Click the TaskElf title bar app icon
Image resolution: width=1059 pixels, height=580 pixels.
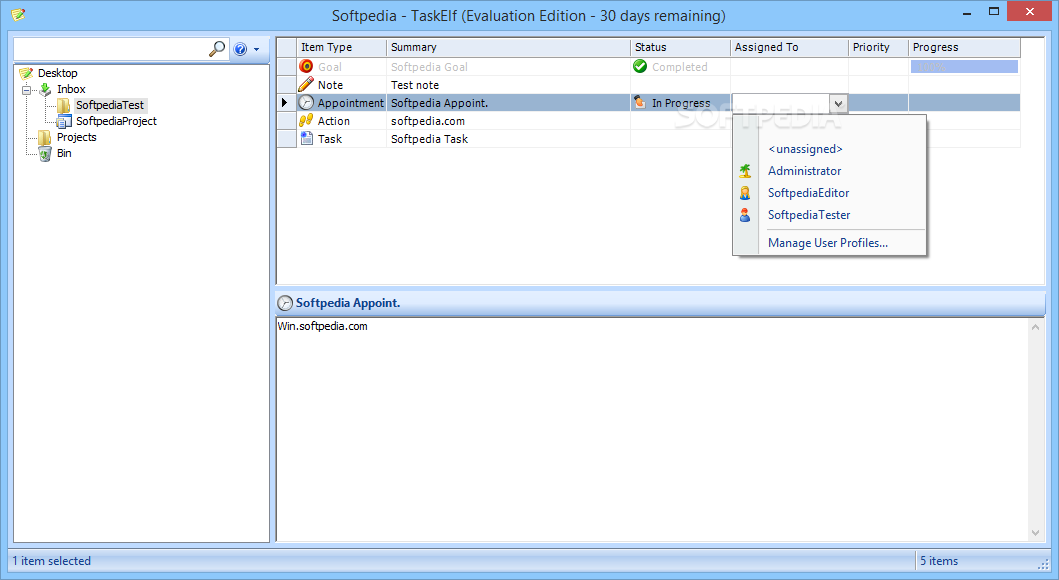pos(18,14)
